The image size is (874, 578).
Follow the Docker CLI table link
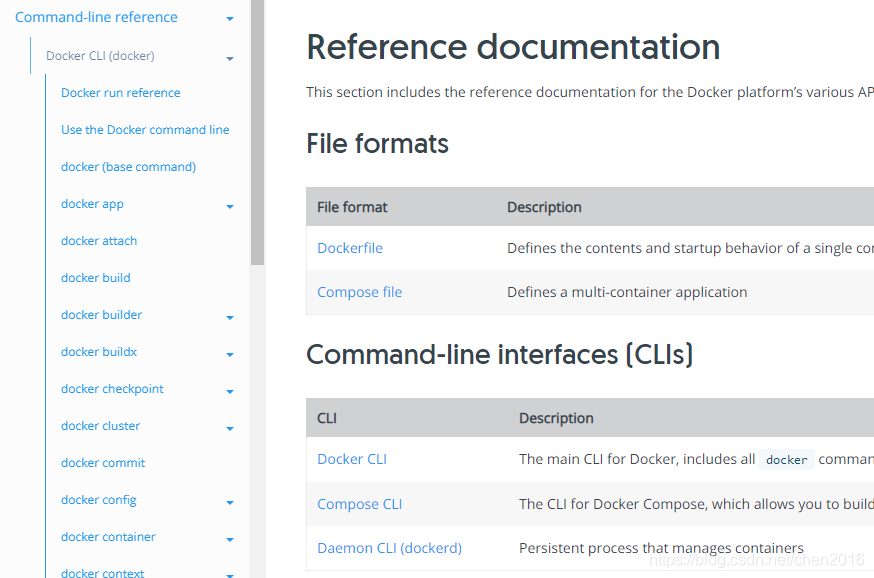click(352, 459)
